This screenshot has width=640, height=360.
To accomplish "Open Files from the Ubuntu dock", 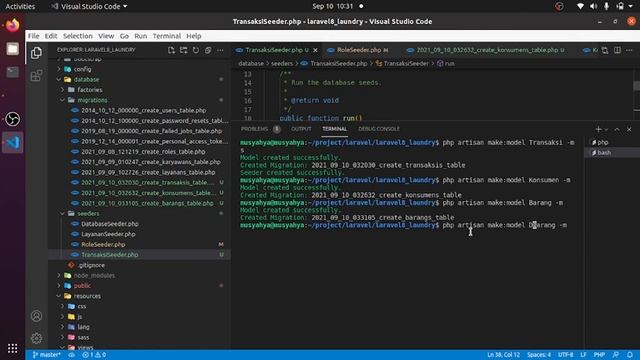I will (12, 49).
